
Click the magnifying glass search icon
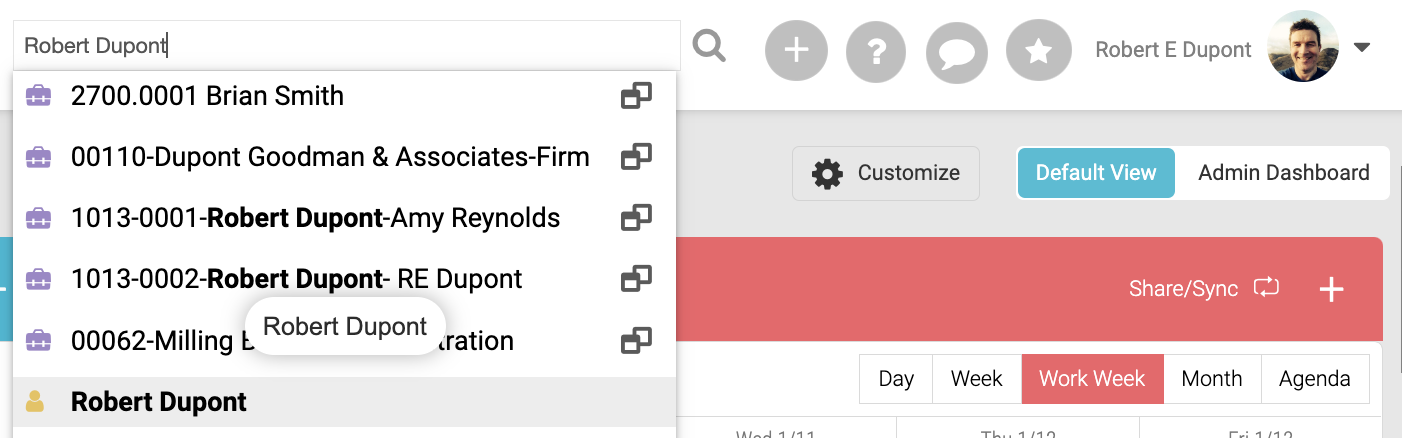709,46
